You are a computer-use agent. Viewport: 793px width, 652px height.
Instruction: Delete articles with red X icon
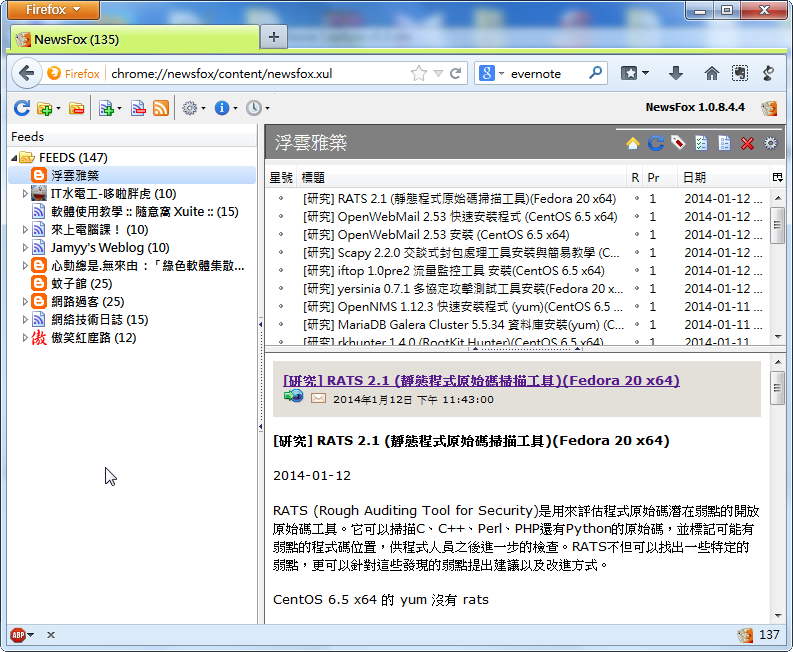[747, 144]
